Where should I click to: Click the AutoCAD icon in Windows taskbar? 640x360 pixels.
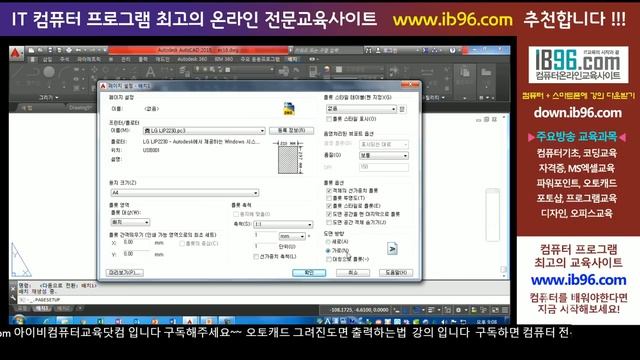[x=189, y=321]
